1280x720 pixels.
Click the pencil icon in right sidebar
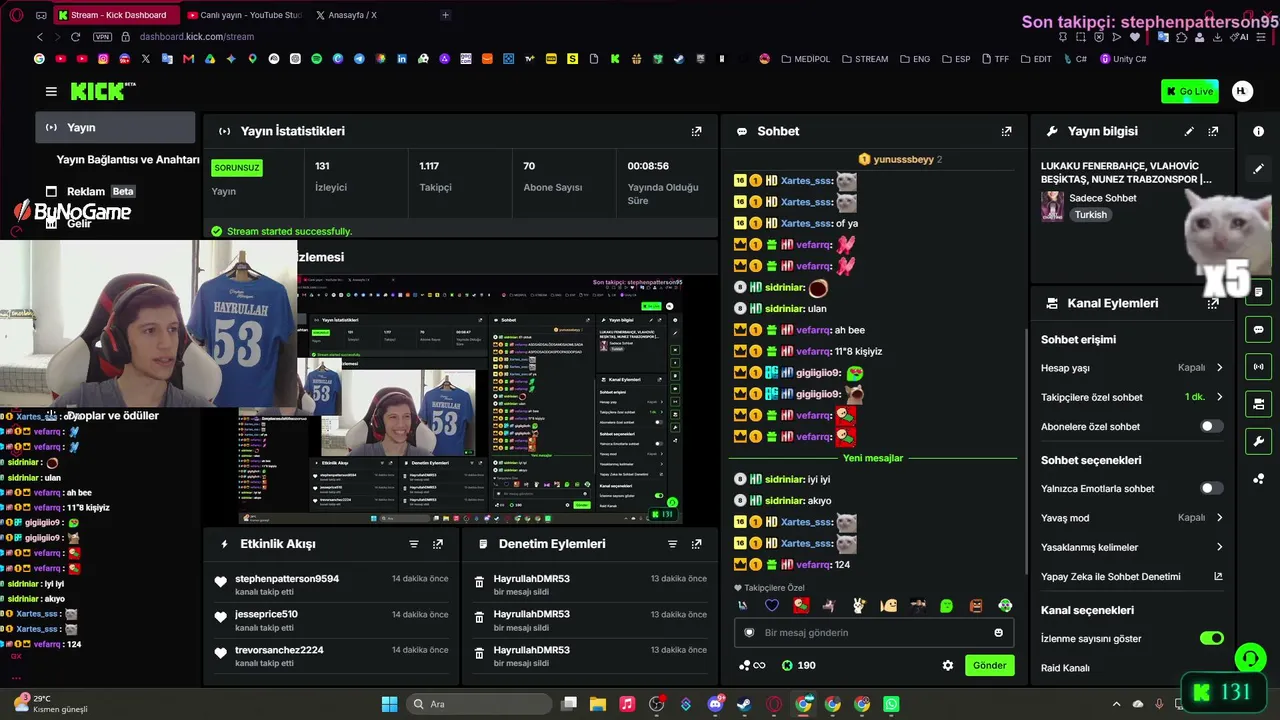1258,169
